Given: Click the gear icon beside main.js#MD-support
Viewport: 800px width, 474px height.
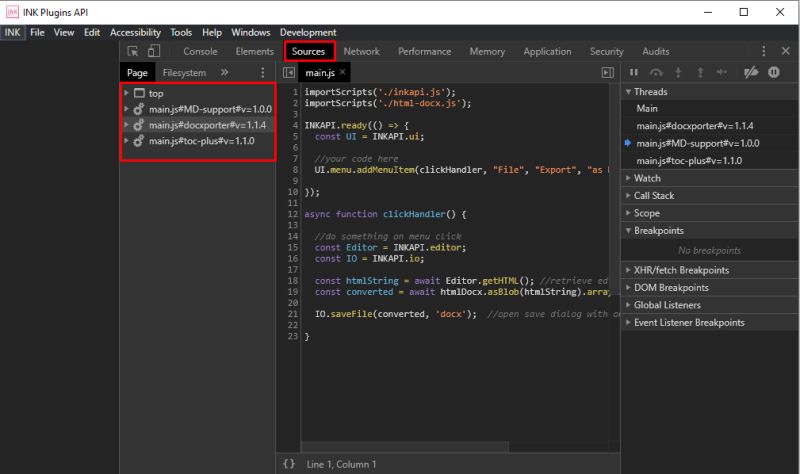Looking at the screenshot, I should click(138, 109).
